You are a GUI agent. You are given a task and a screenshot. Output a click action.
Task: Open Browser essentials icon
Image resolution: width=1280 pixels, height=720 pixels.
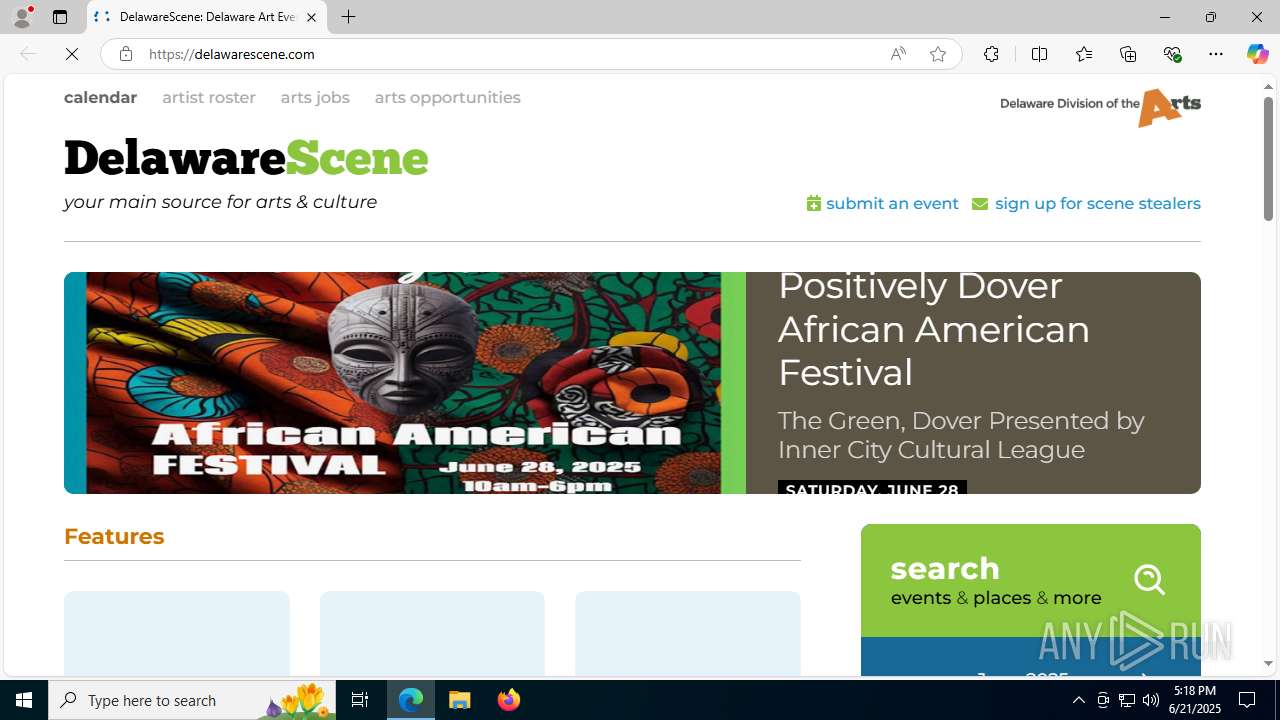point(1172,54)
